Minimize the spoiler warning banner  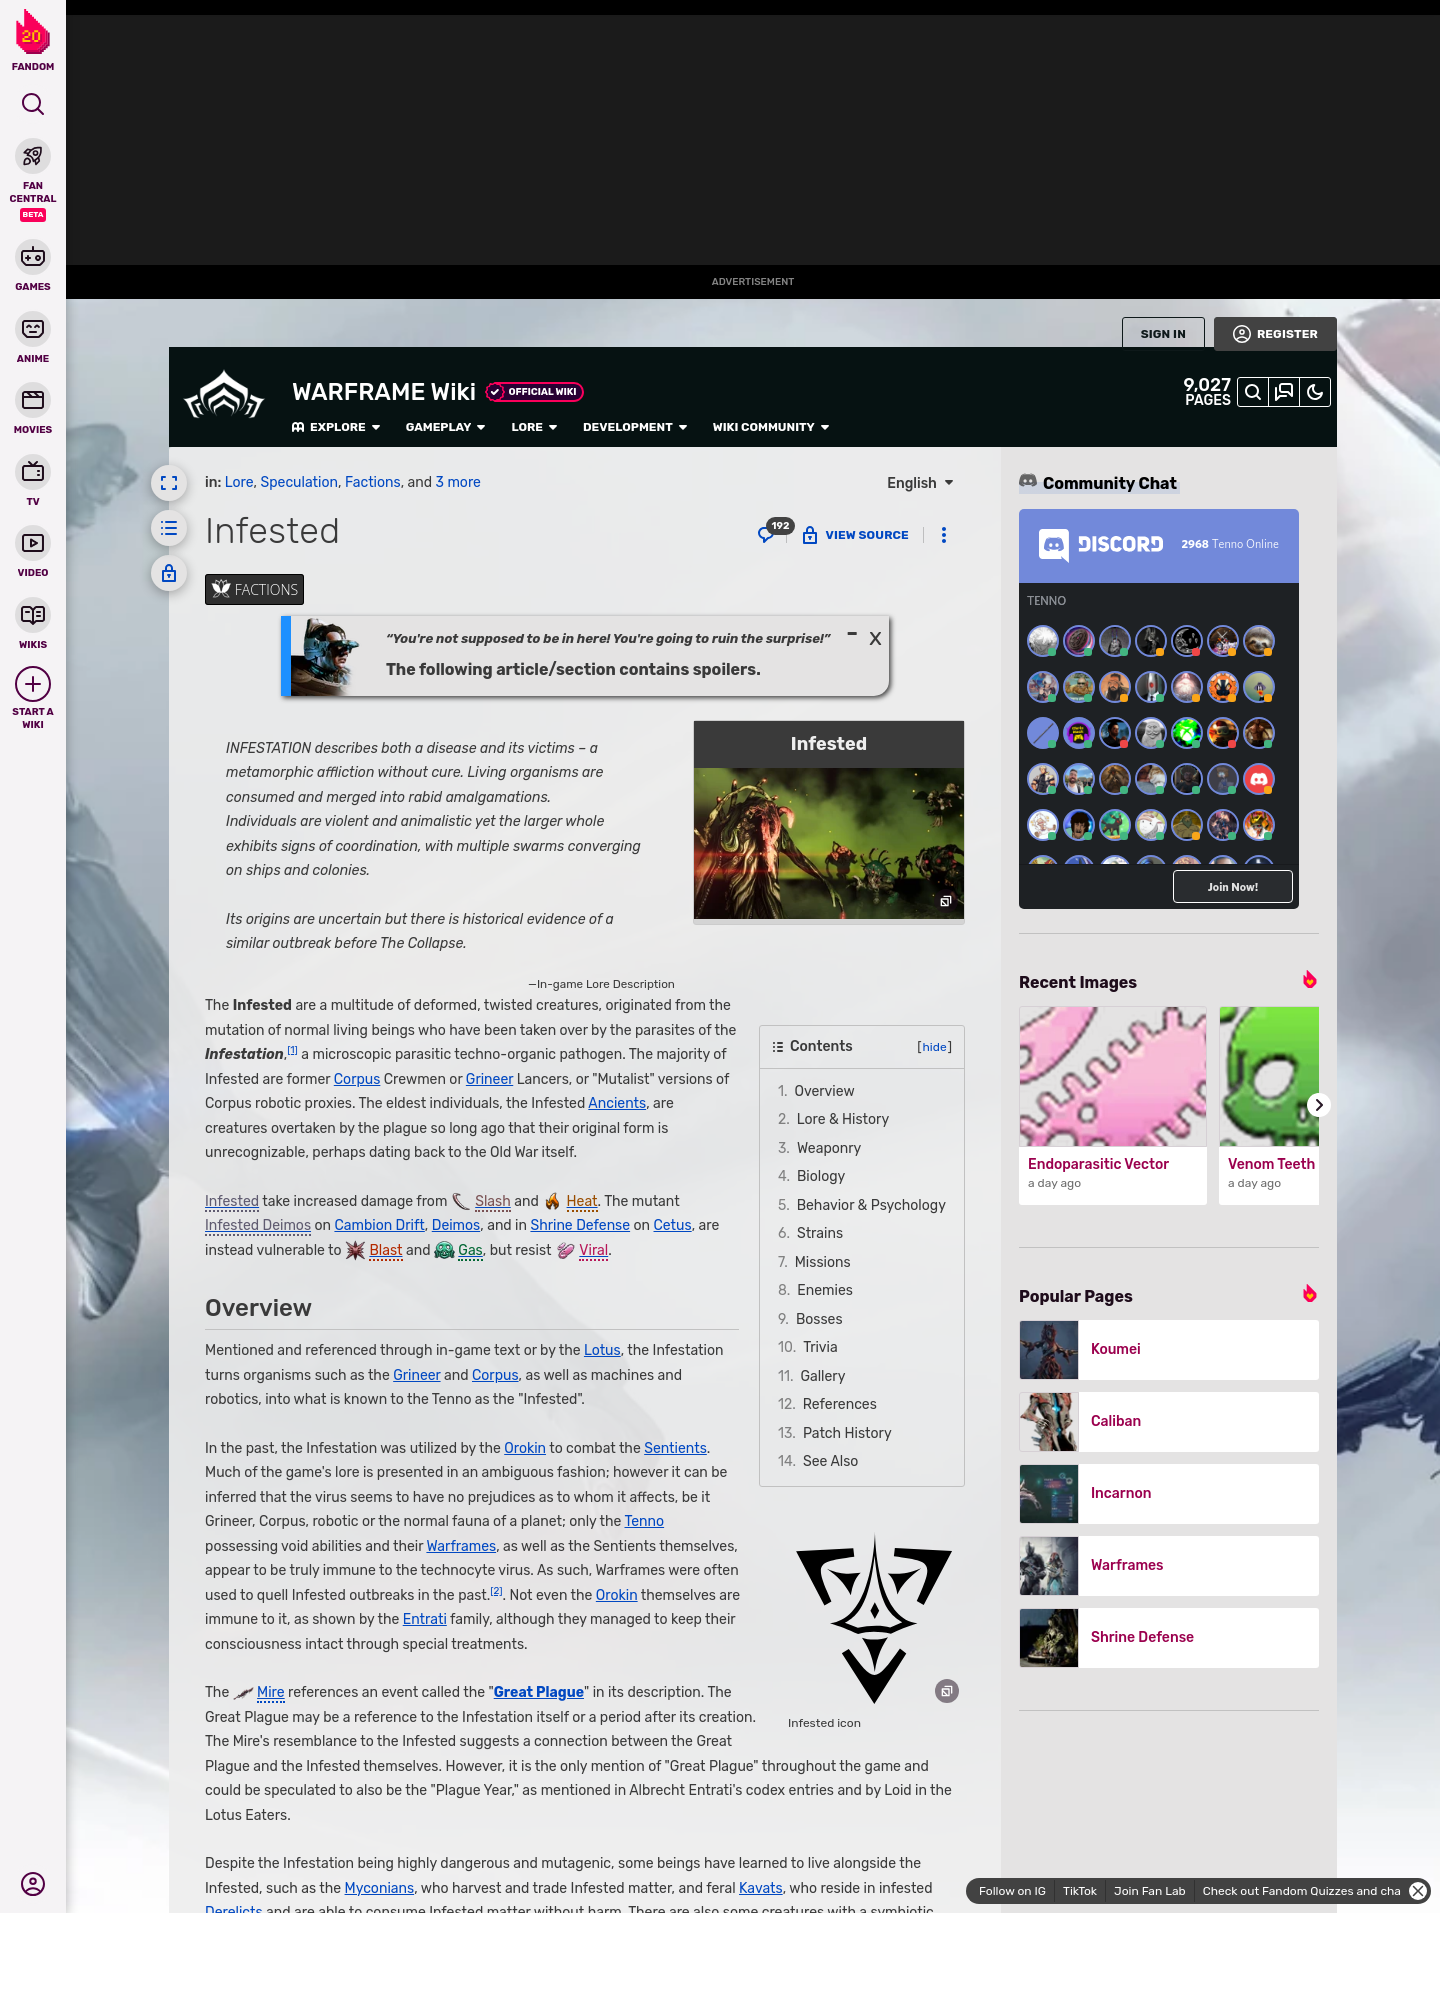[x=852, y=634]
